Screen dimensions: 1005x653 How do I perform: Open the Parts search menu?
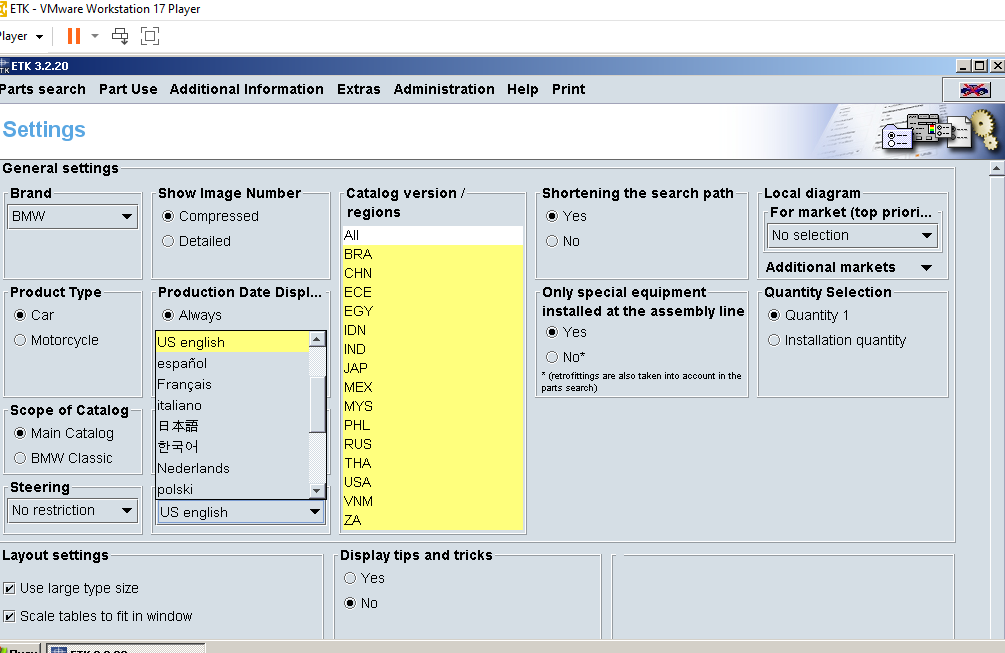click(x=42, y=89)
